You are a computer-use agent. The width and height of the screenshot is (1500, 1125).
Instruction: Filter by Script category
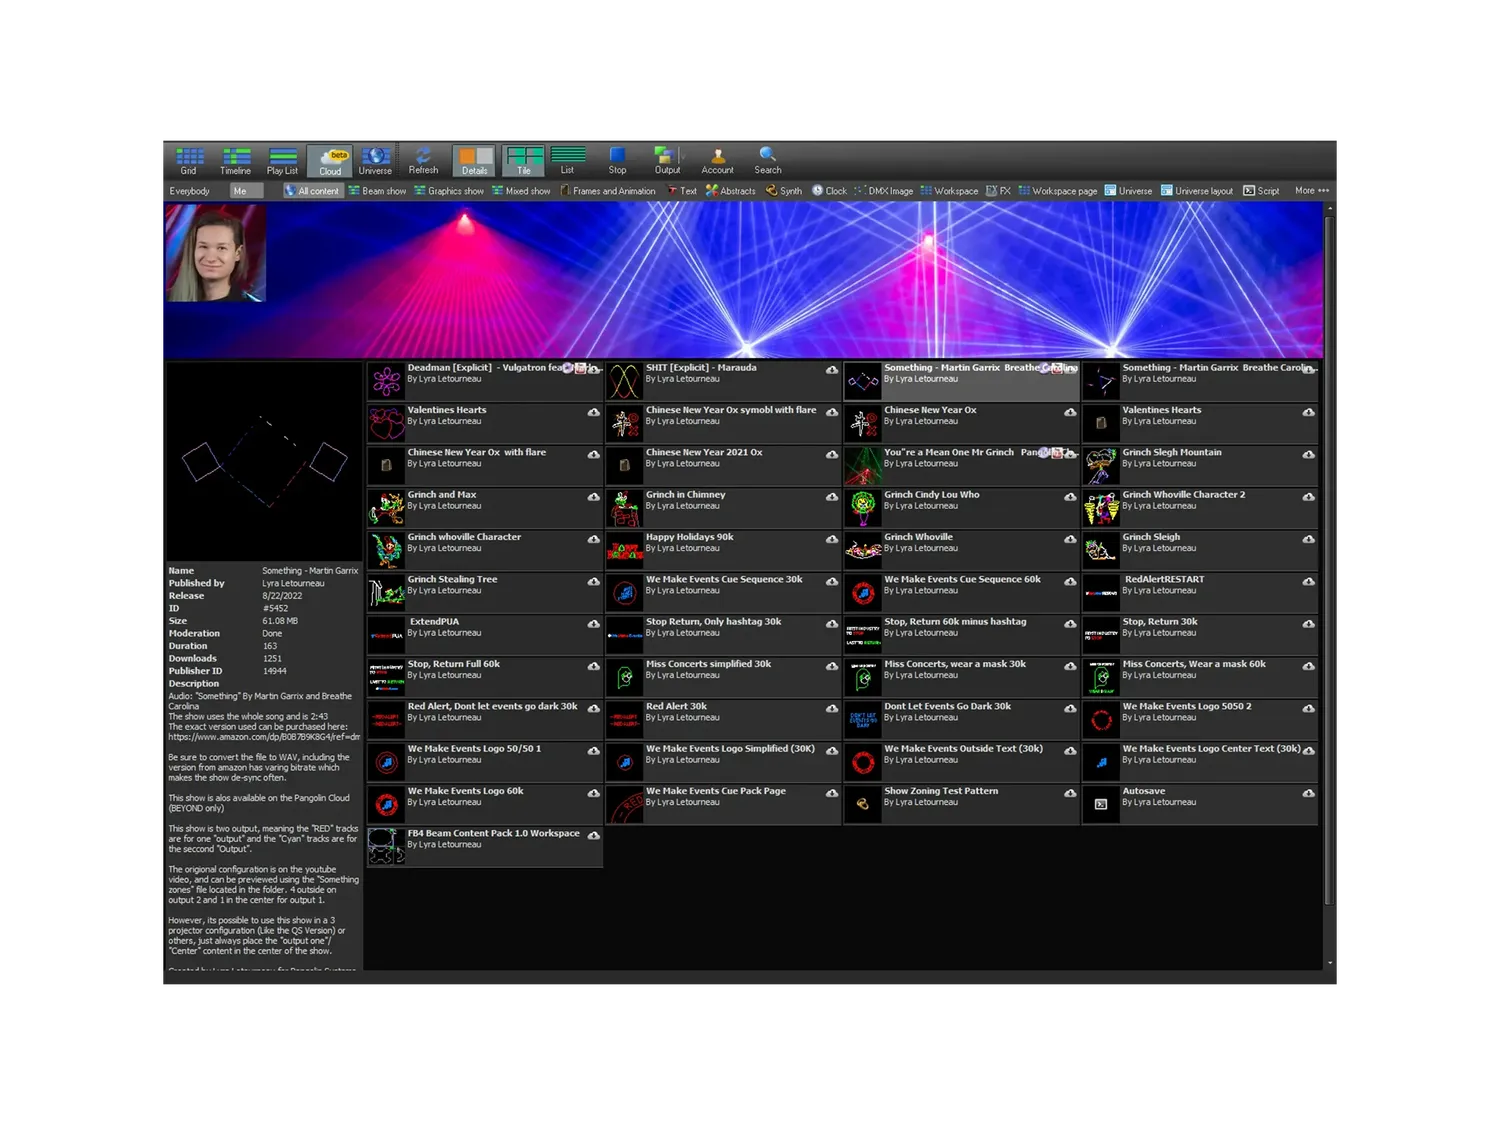tap(1261, 191)
